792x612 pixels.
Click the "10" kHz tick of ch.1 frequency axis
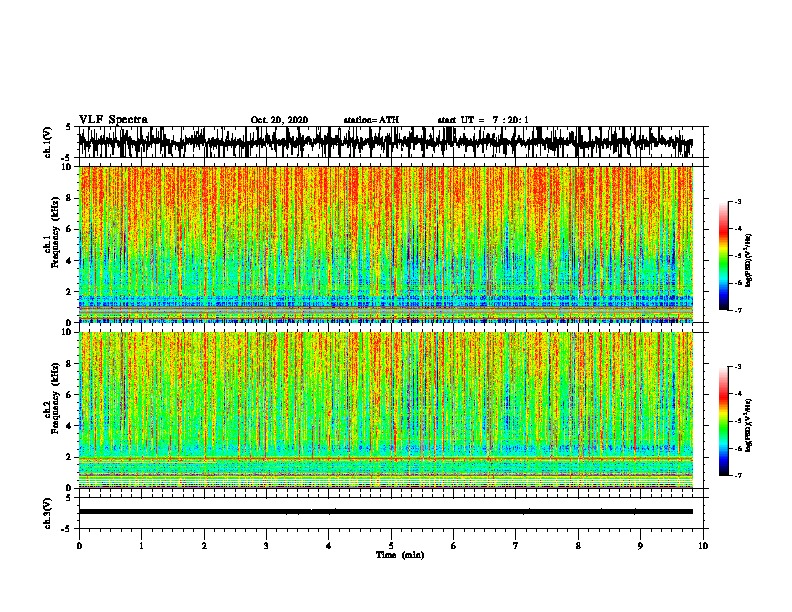tap(67, 167)
